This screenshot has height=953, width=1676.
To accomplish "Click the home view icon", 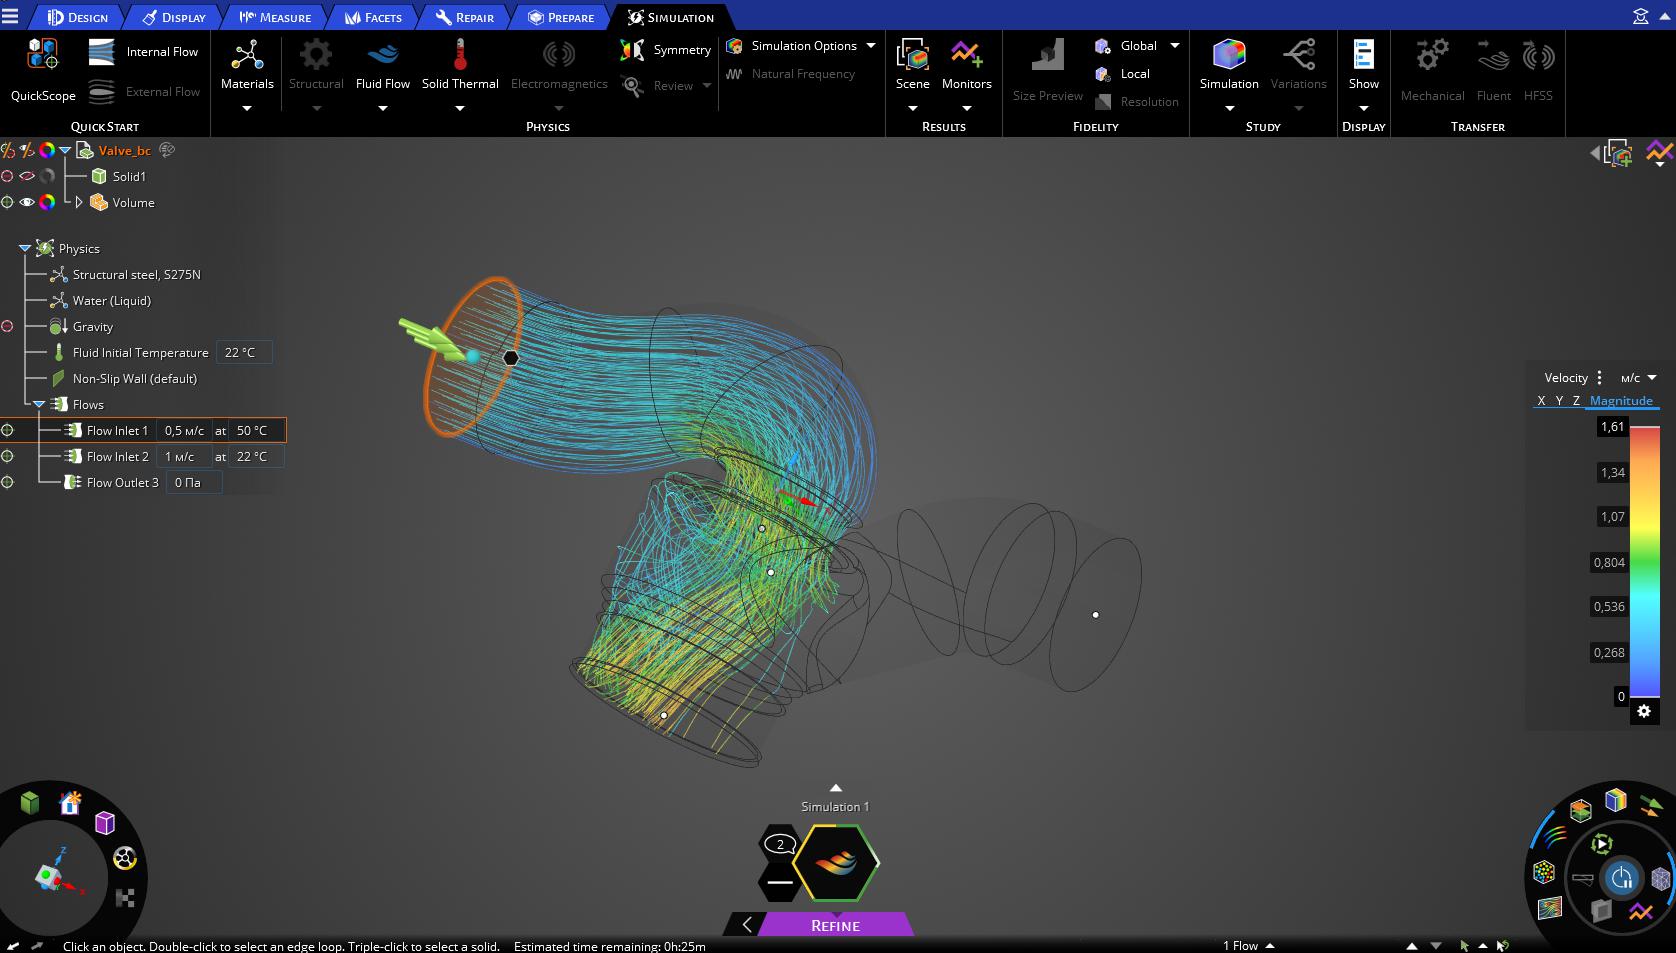I will [70, 803].
